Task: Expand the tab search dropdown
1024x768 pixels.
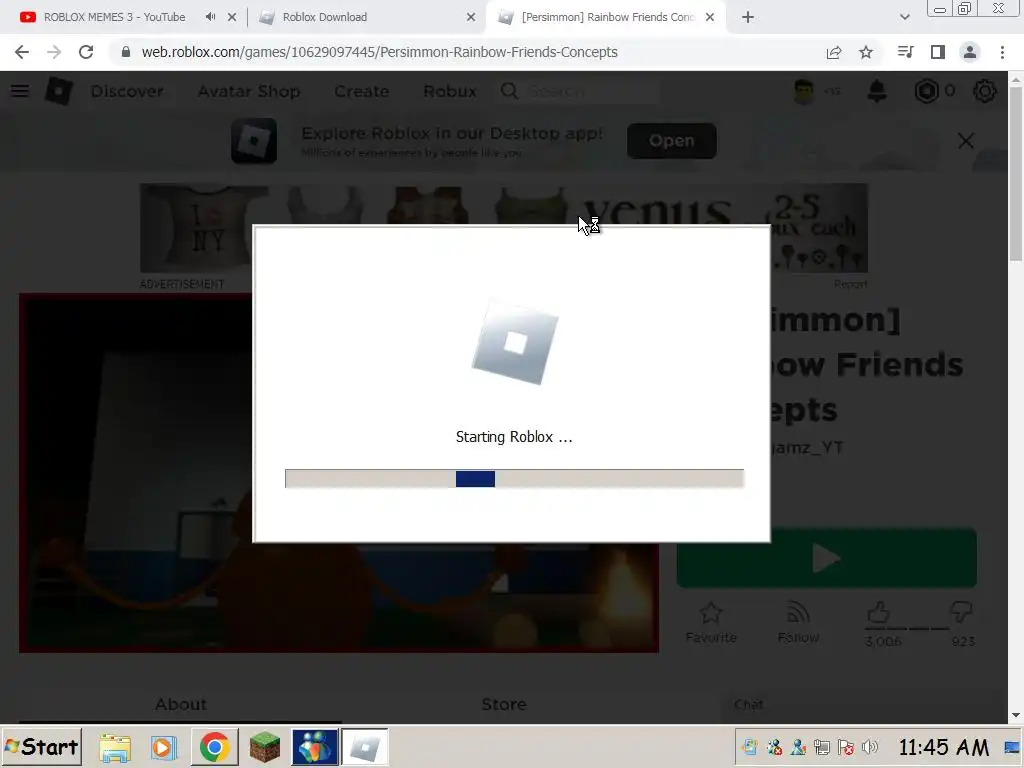Action: pos(904,17)
